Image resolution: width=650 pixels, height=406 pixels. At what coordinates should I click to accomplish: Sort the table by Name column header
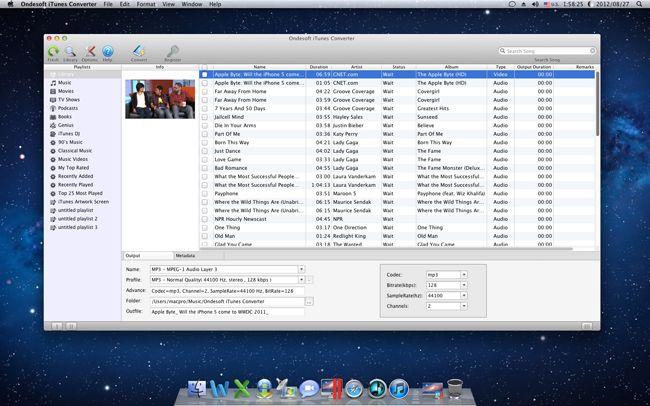260,67
